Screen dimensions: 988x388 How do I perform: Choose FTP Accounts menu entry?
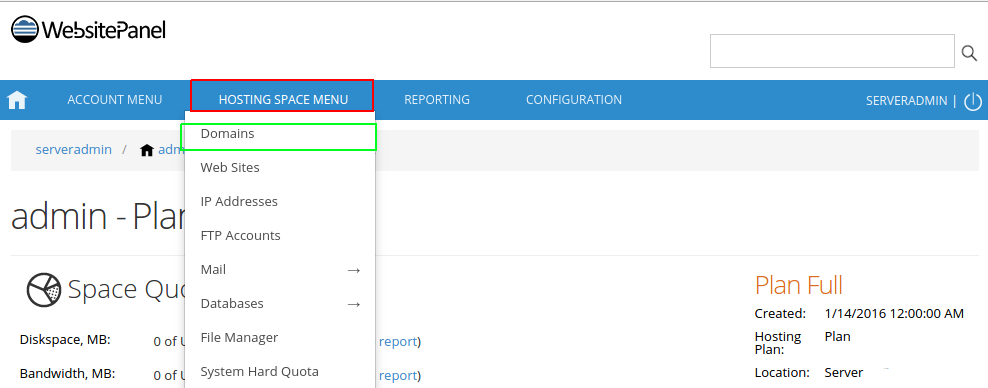pyautogui.click(x=280, y=236)
